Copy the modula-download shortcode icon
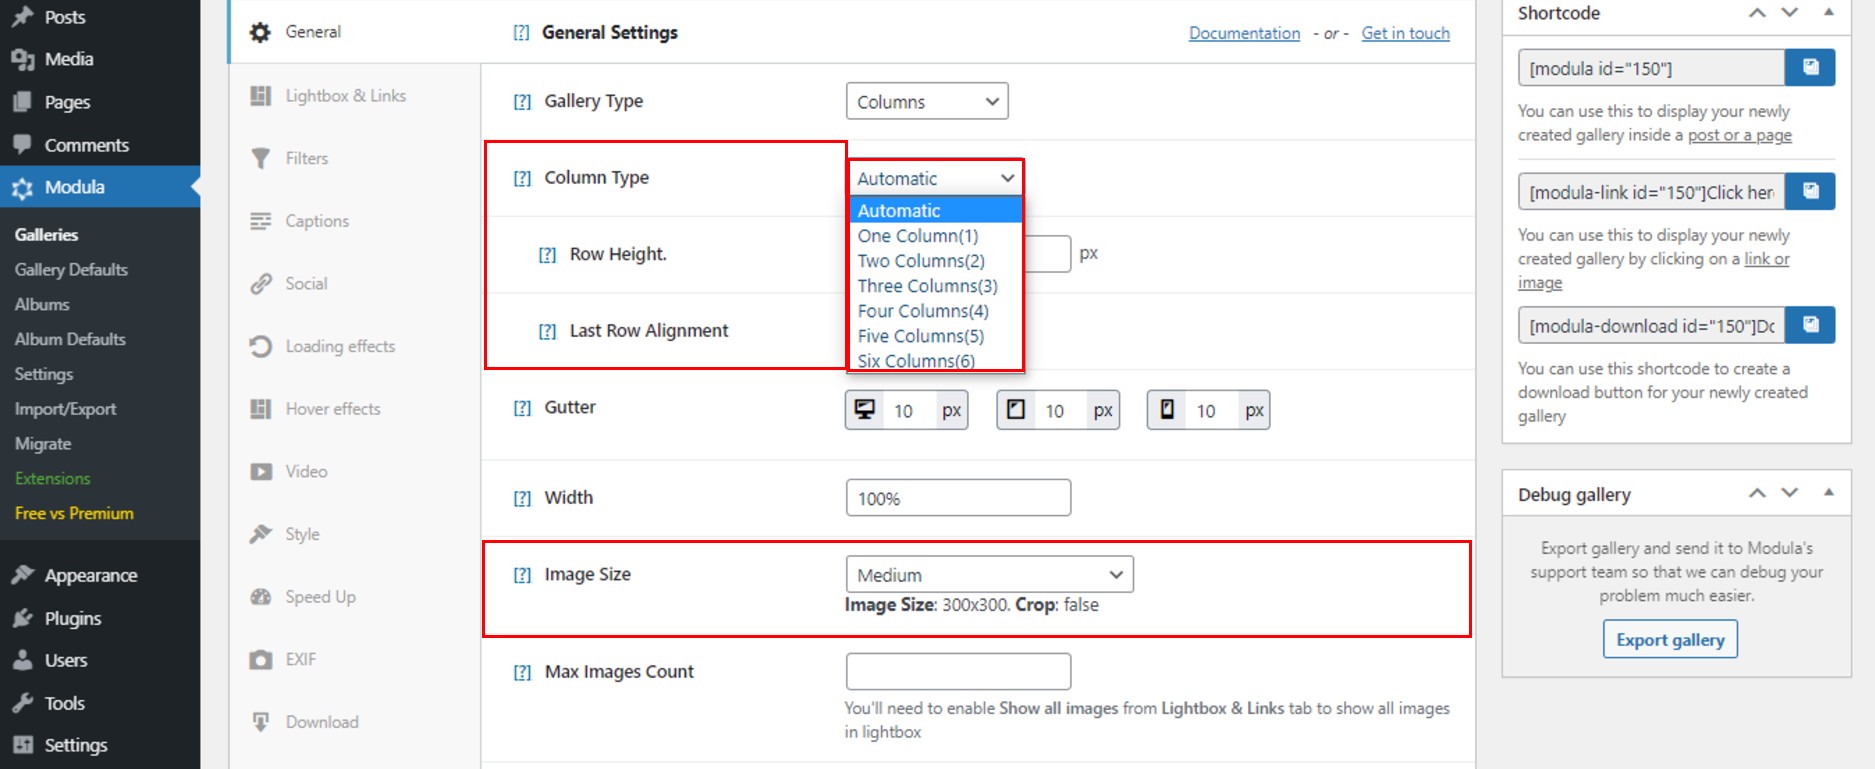 [x=1810, y=324]
